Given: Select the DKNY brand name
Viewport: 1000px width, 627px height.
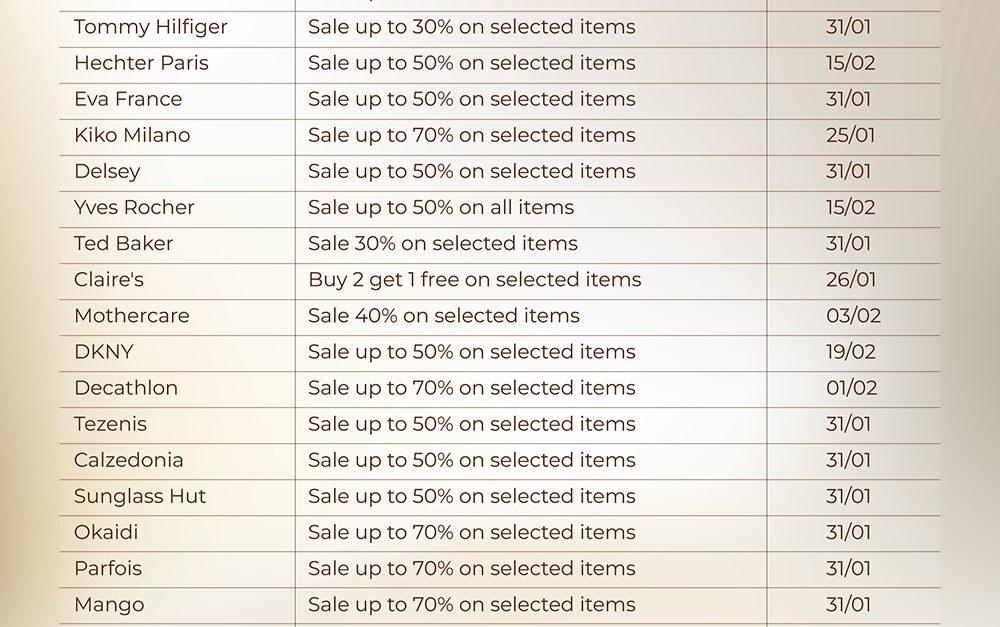Looking at the screenshot, I should click(x=103, y=351).
